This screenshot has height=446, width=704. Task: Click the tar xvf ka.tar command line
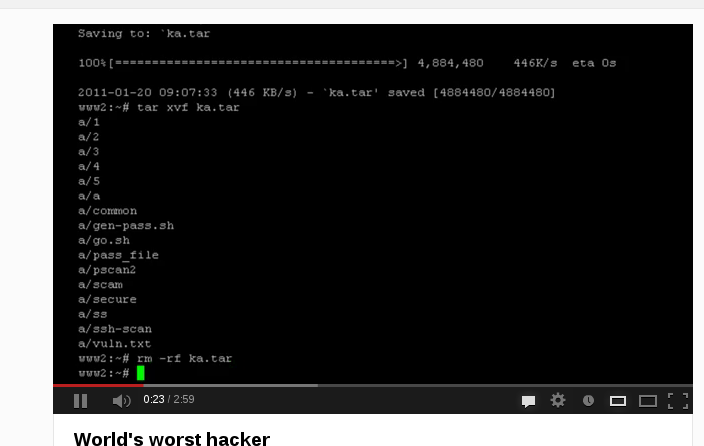point(159,107)
